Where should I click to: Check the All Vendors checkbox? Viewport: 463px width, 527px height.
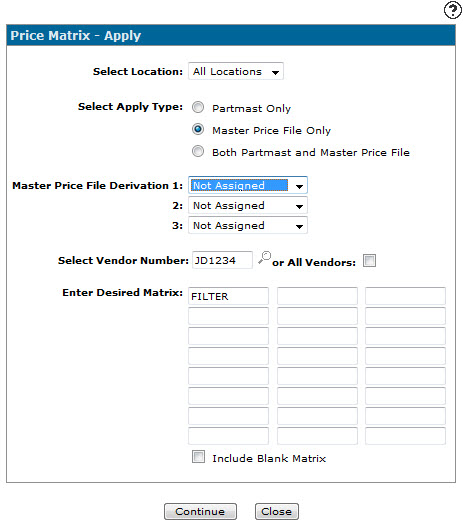click(369, 260)
